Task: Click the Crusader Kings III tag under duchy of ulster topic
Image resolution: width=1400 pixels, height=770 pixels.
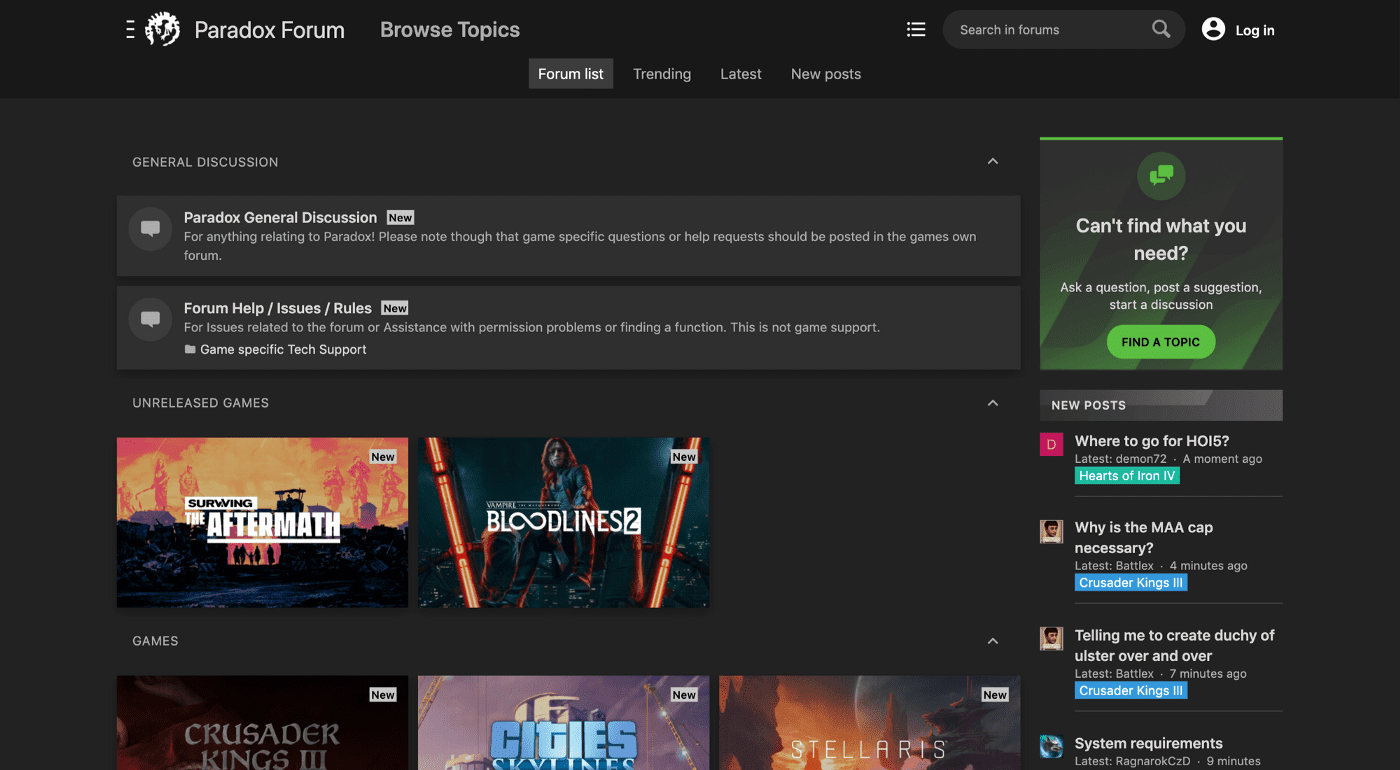Action: (1131, 690)
